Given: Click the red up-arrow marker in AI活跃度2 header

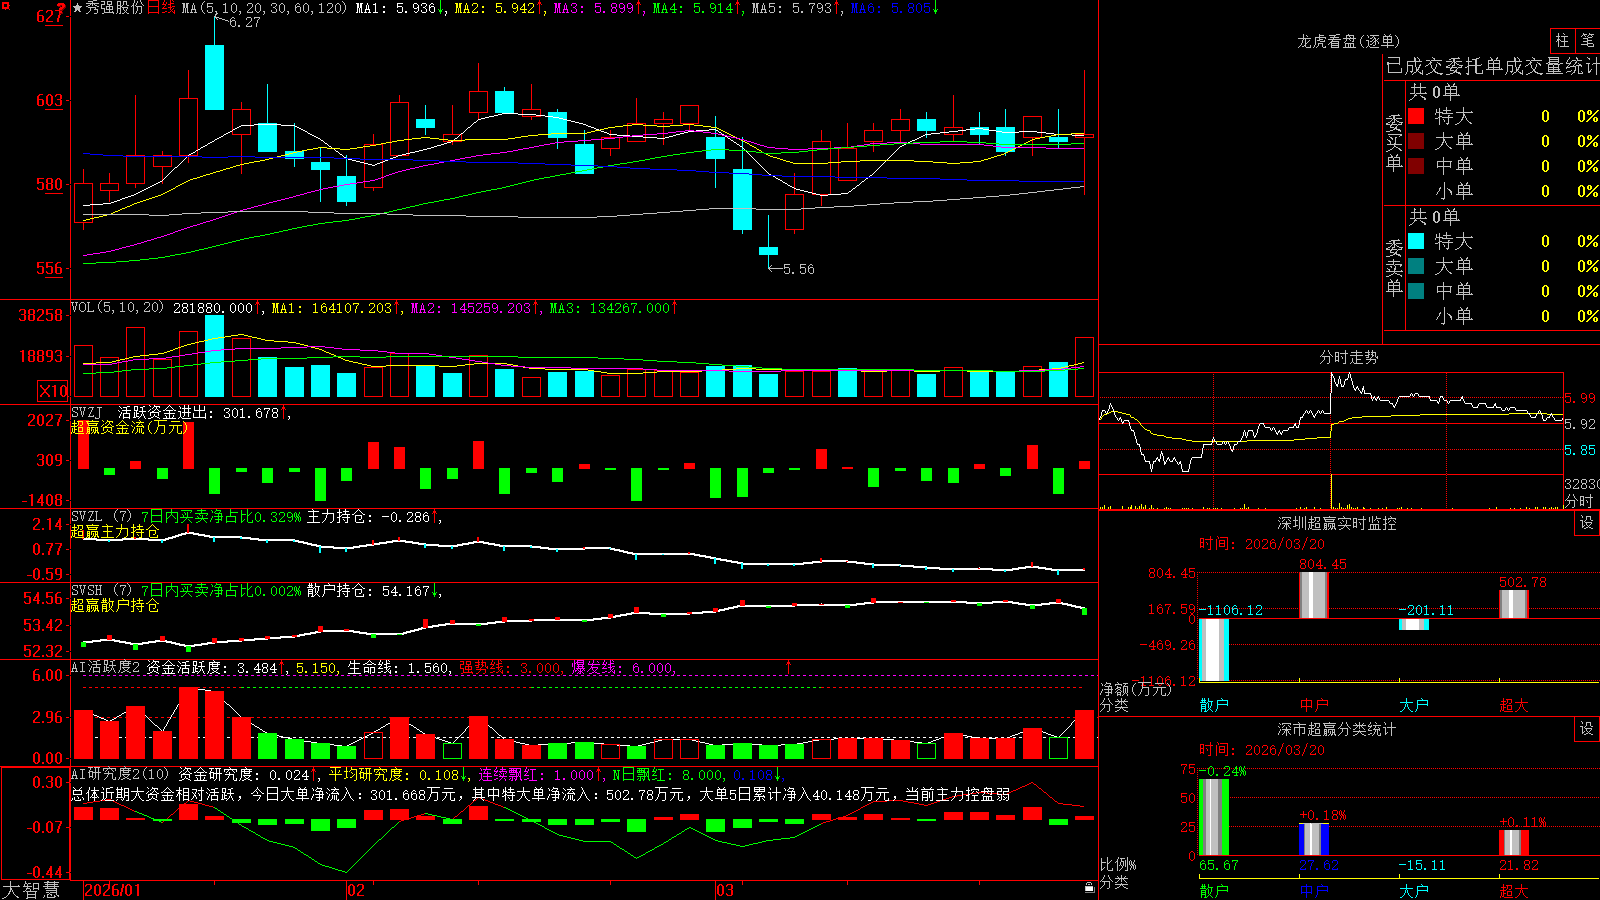Looking at the screenshot, I should tap(789, 666).
